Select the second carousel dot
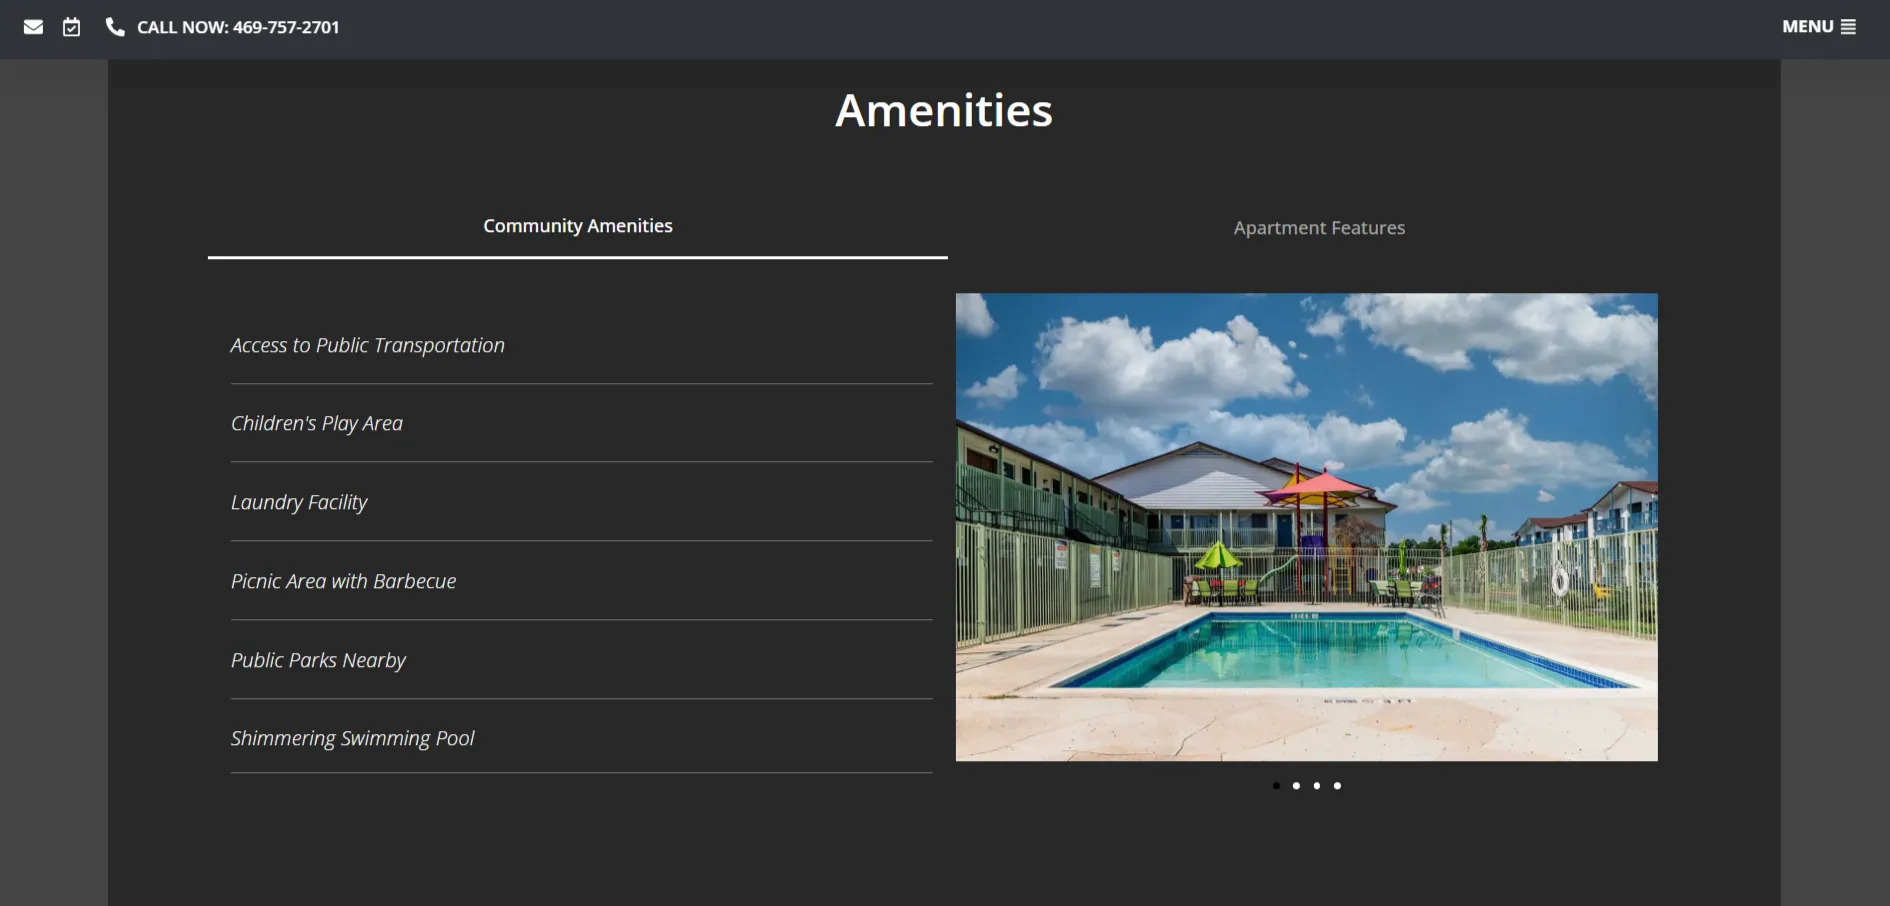Screen dimensions: 1890x906 click(x=1296, y=786)
